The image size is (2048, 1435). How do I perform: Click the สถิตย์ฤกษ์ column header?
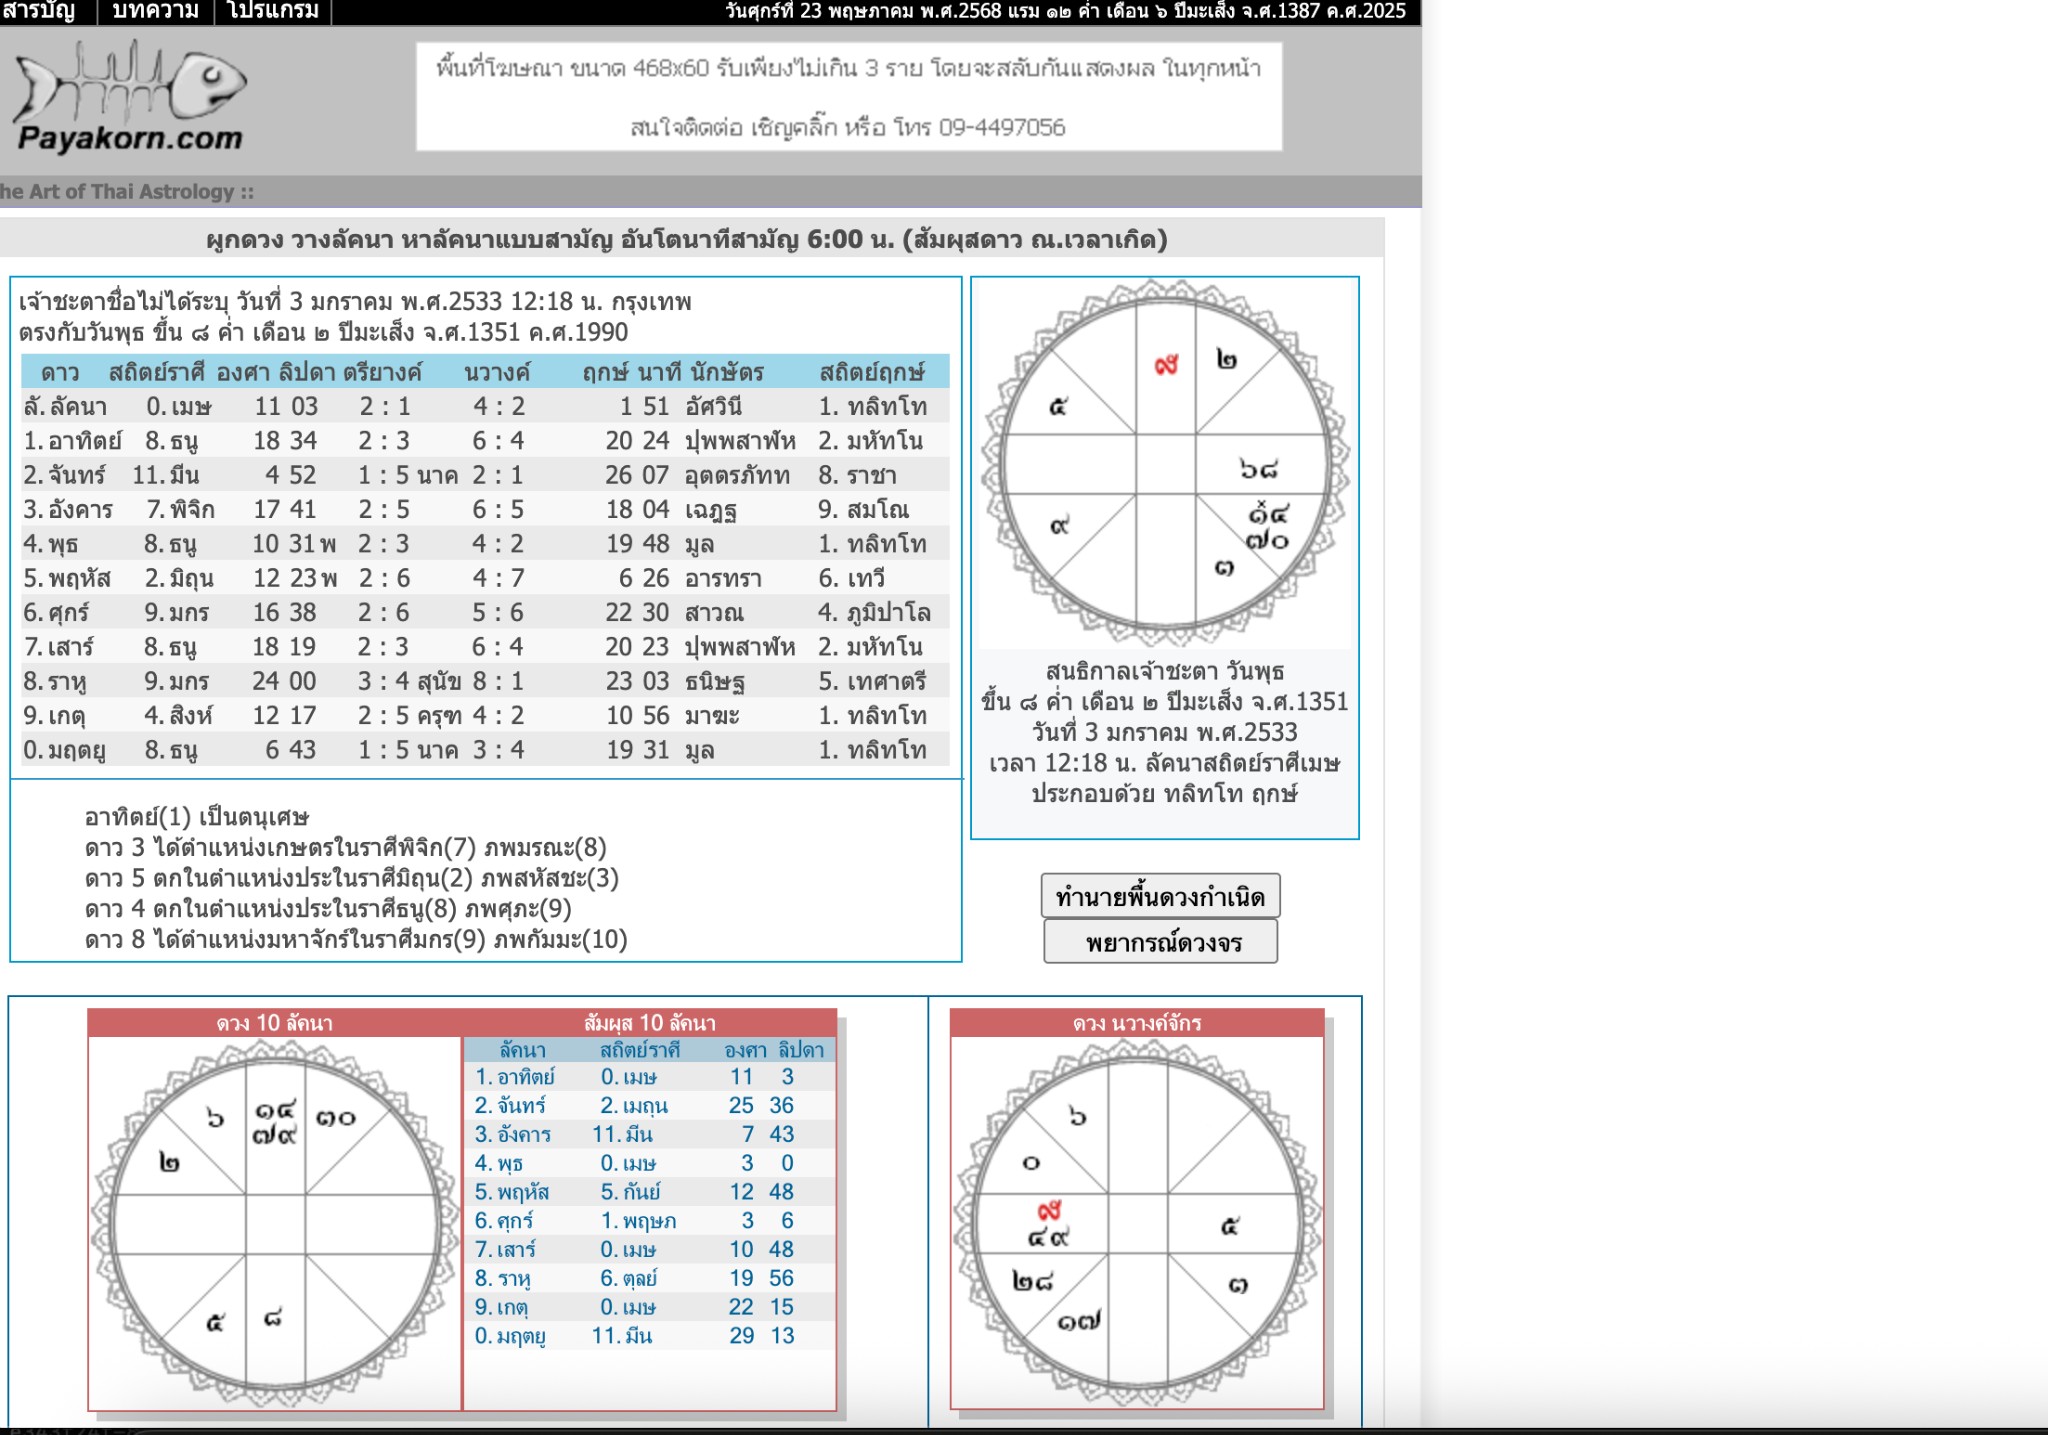coord(872,372)
